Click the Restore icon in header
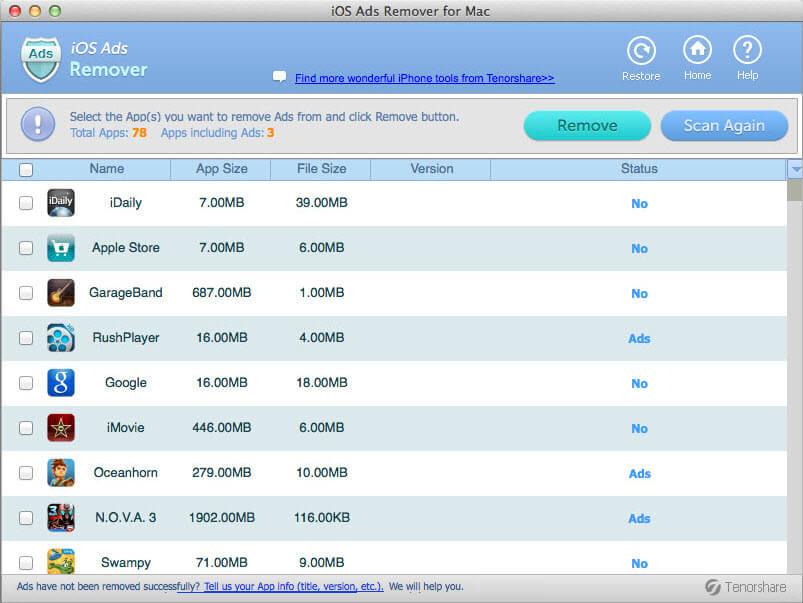 point(640,51)
